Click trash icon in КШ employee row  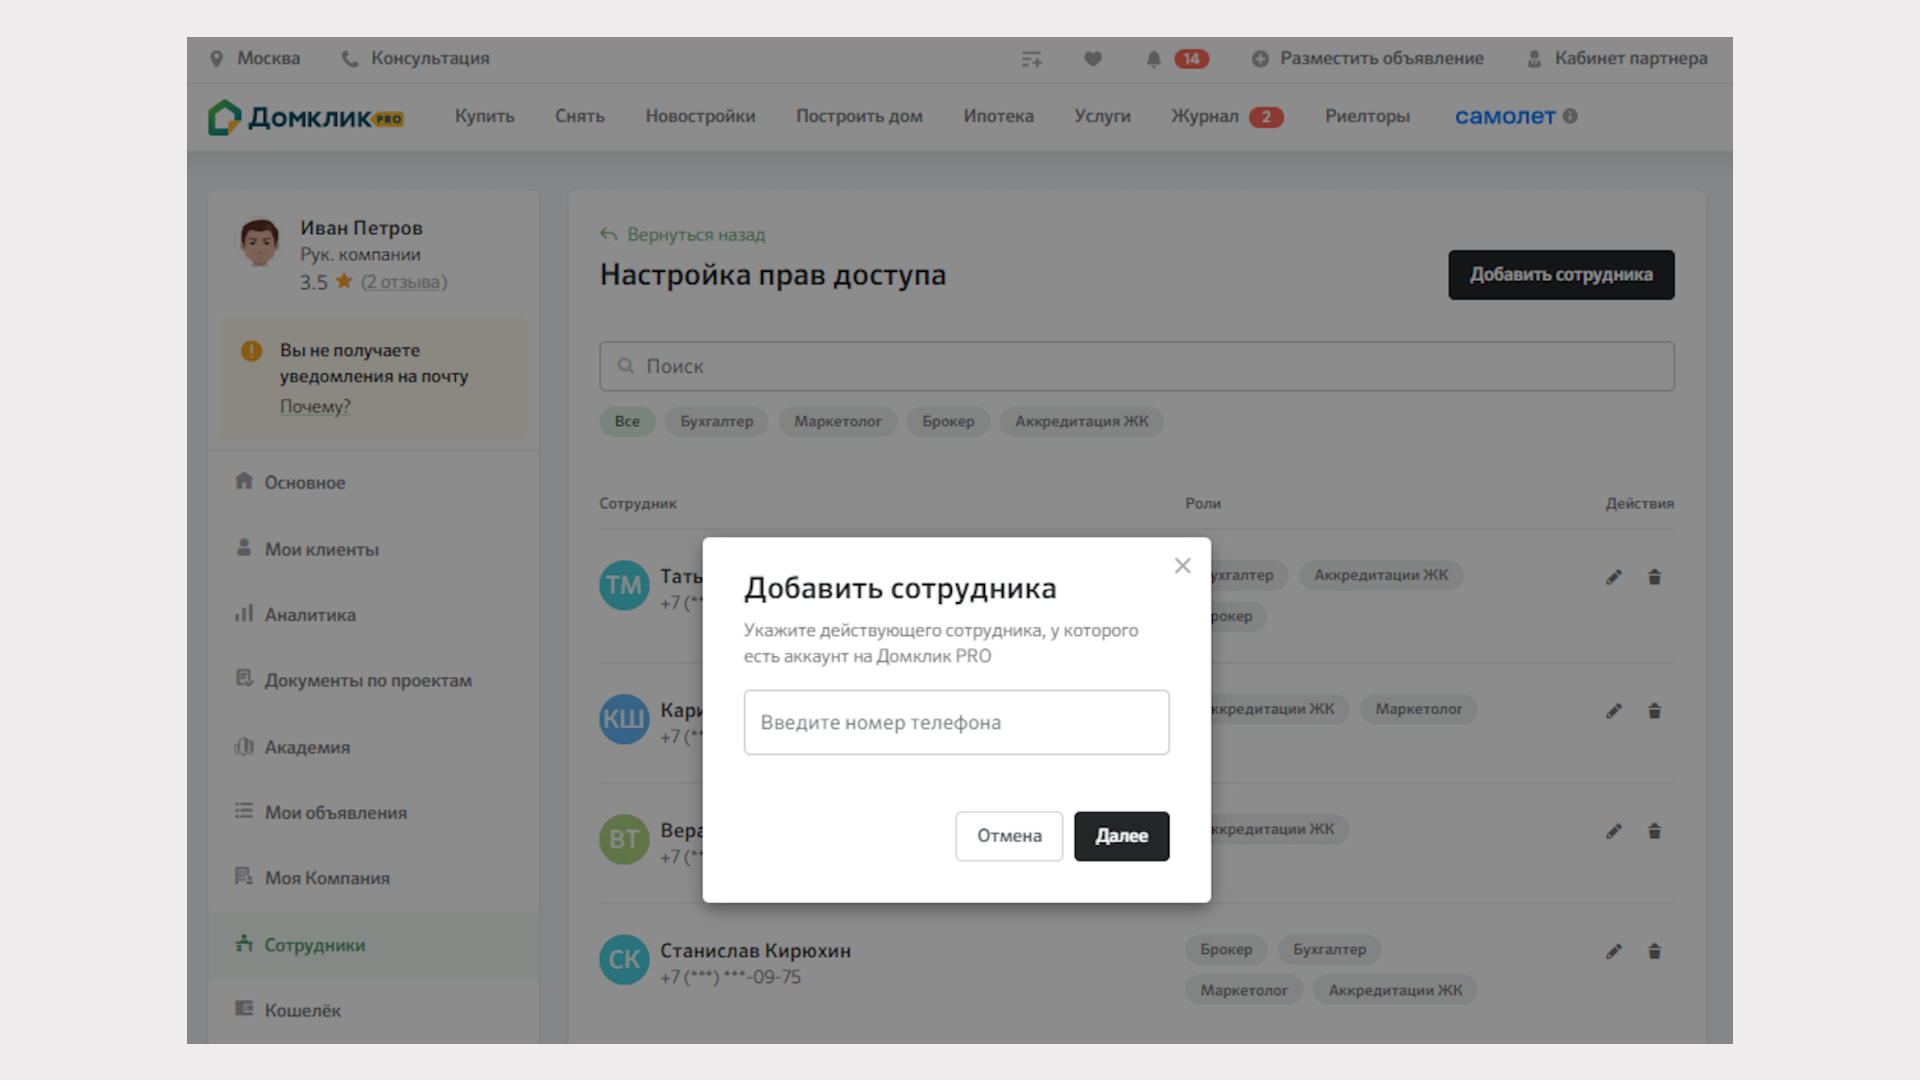pos(1654,711)
